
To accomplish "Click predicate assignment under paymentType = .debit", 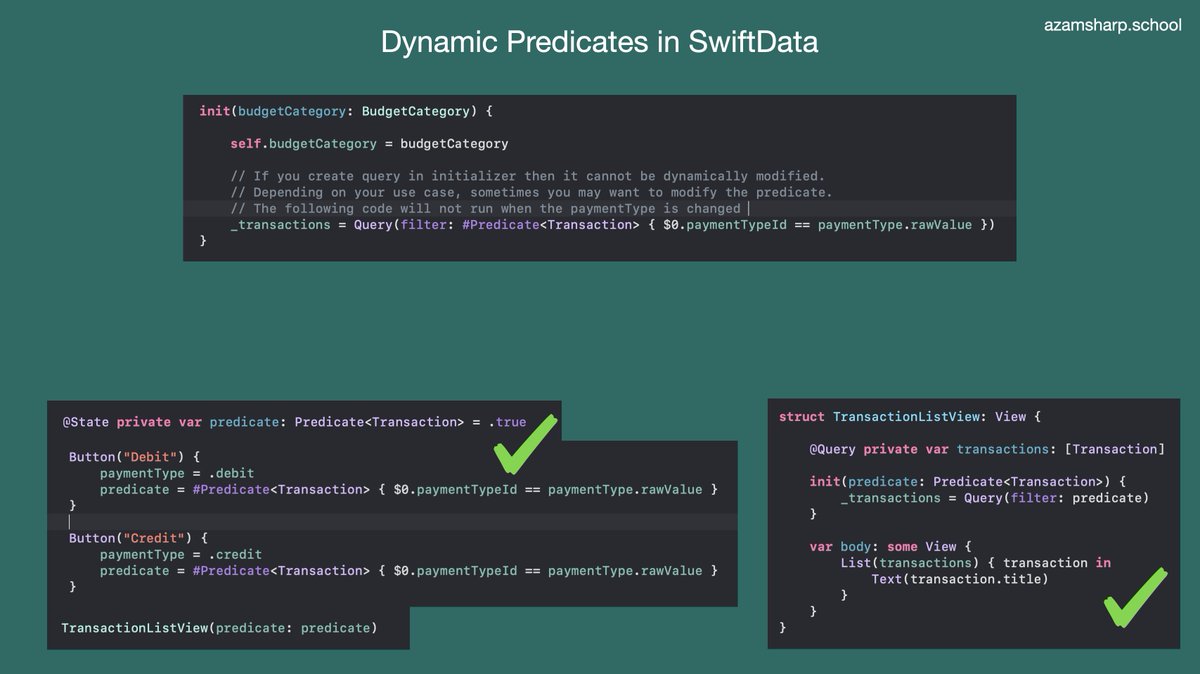I will [x=408, y=489].
